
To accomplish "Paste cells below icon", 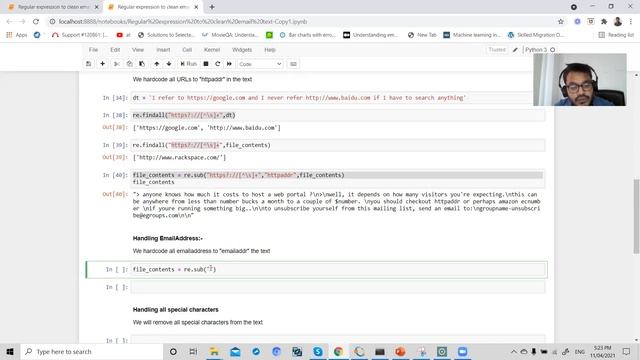I will coord(142,64).
